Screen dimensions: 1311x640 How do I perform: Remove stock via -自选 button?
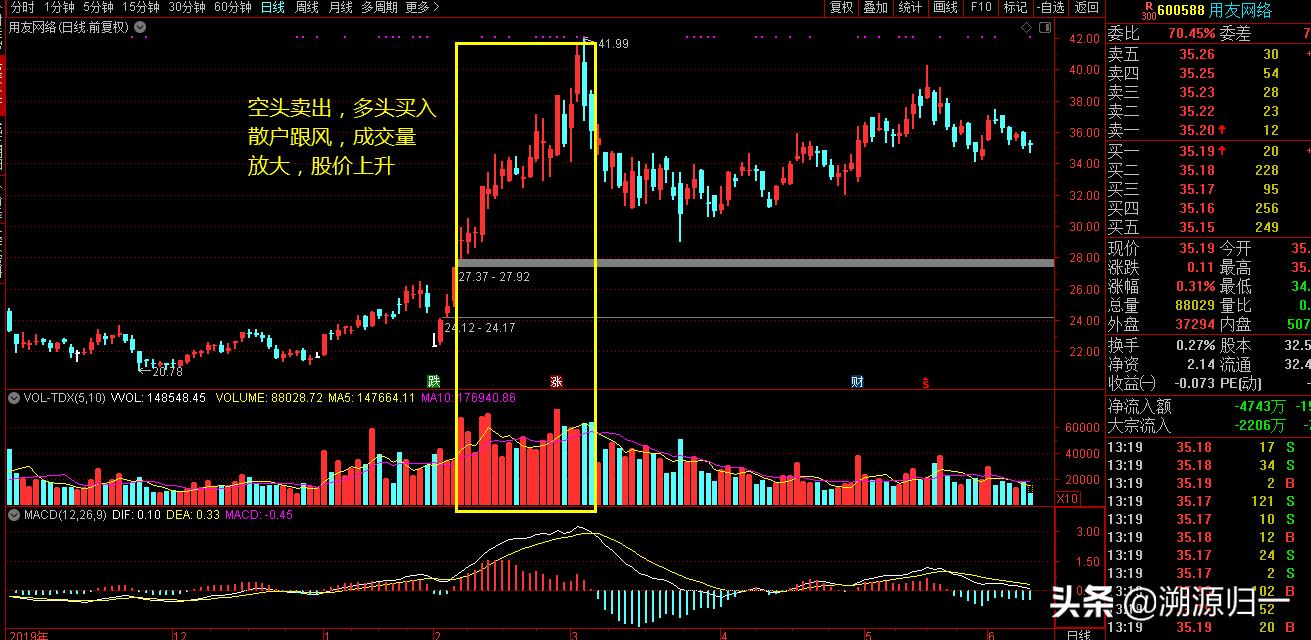tap(1050, 7)
